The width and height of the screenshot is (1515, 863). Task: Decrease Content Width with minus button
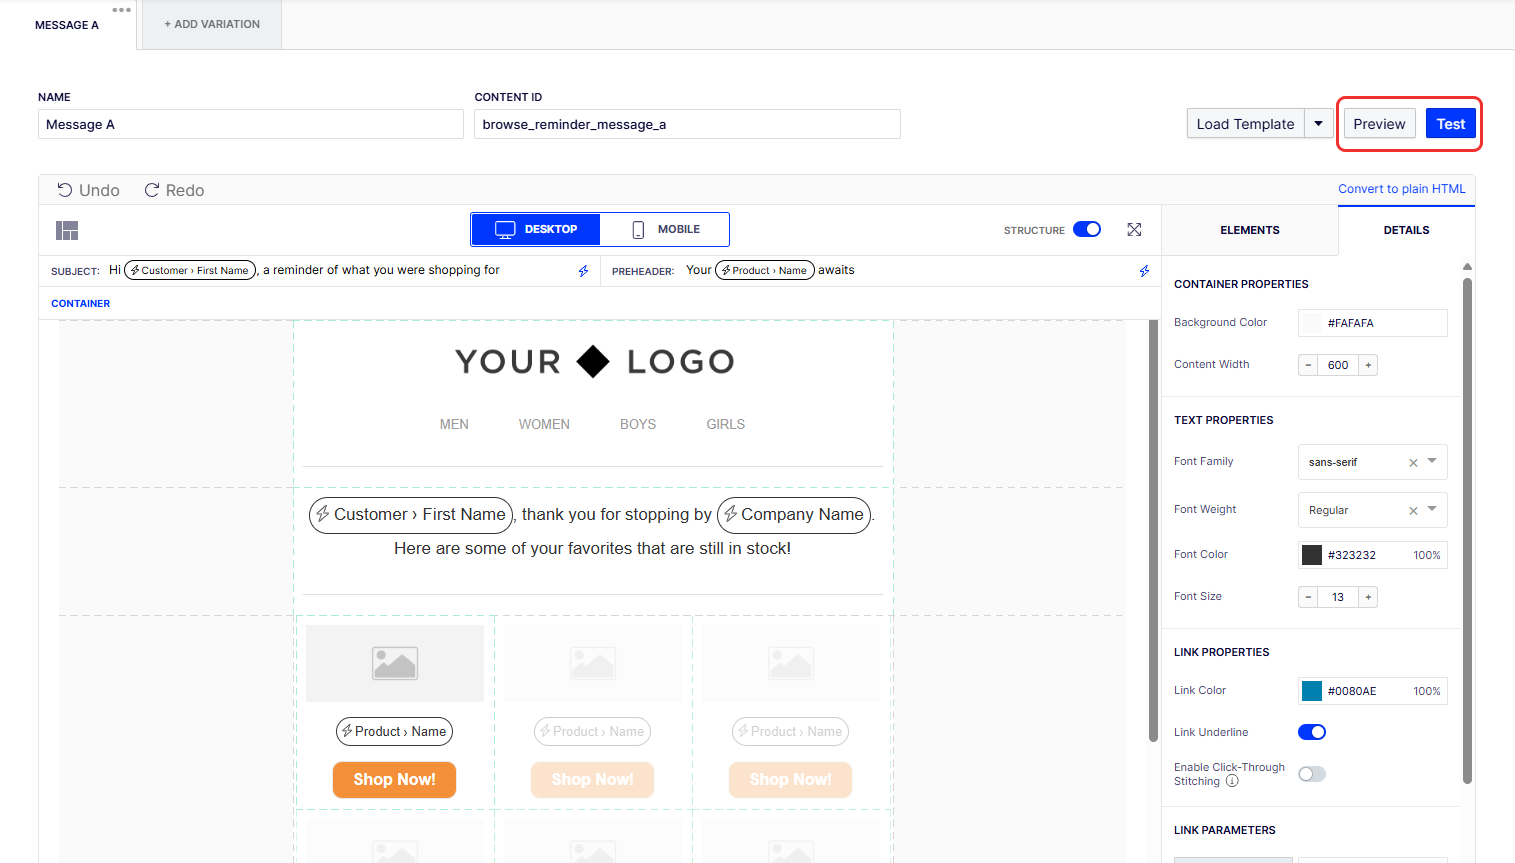click(1308, 365)
